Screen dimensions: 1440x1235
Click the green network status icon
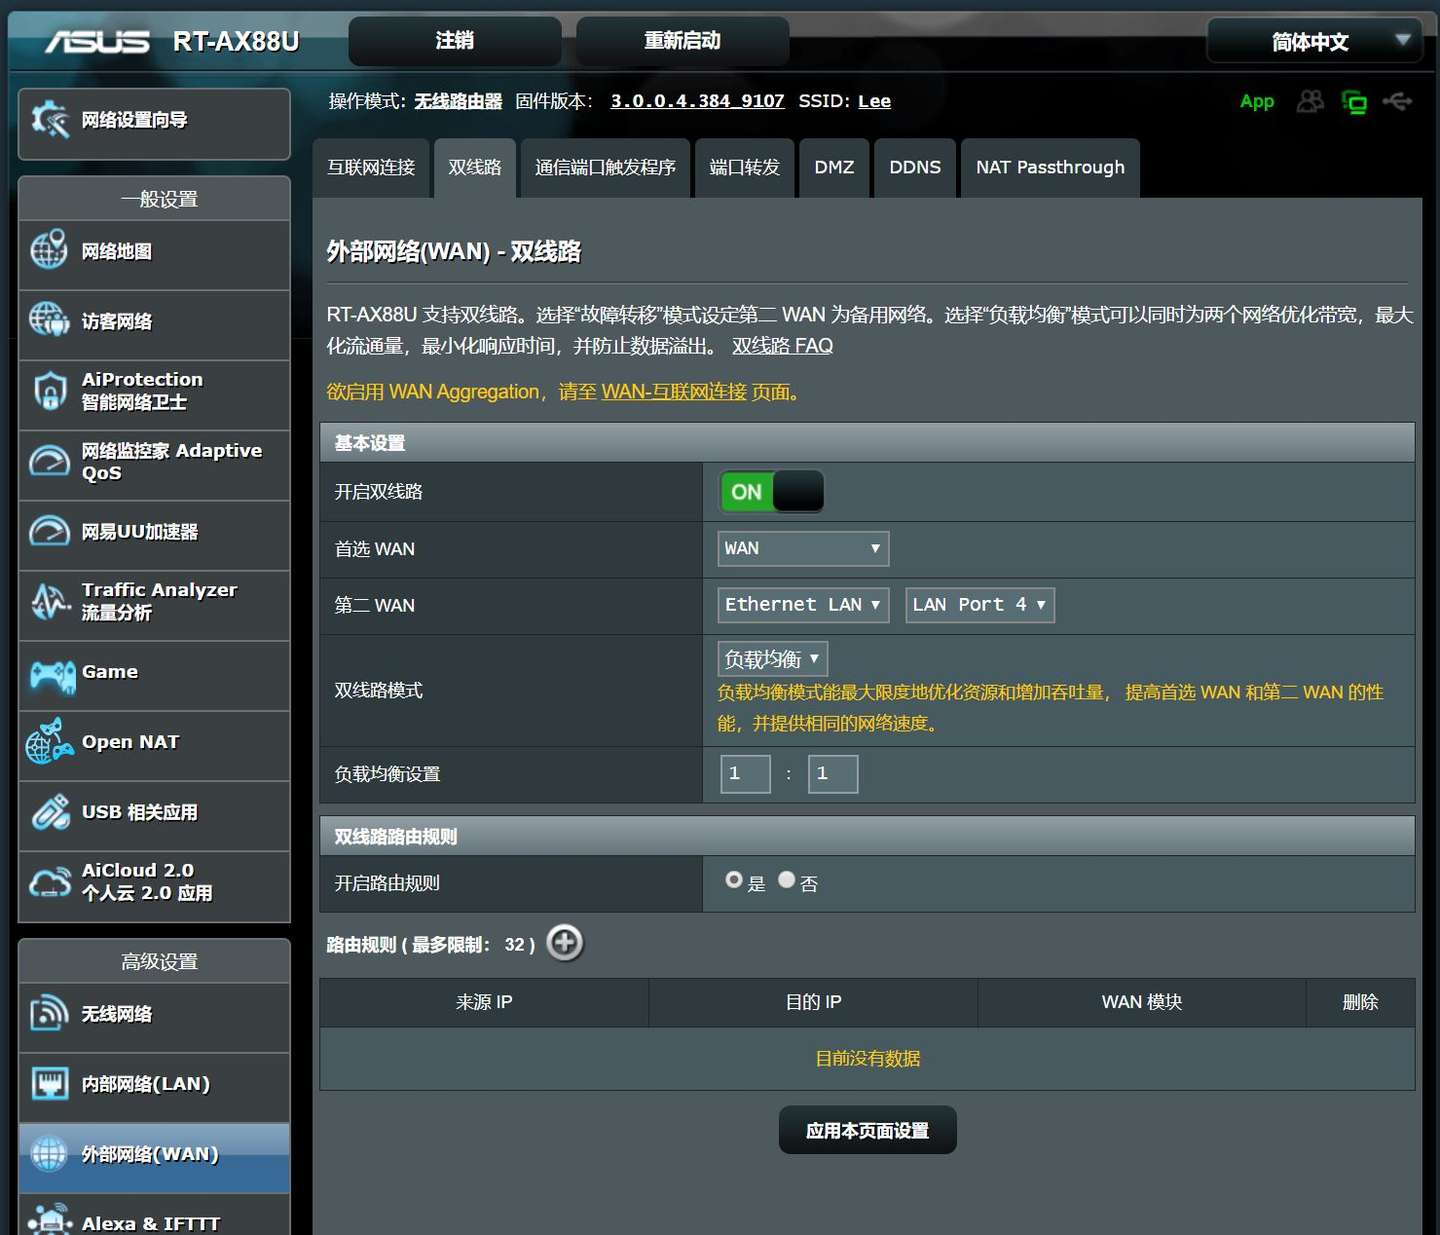tap(1354, 101)
